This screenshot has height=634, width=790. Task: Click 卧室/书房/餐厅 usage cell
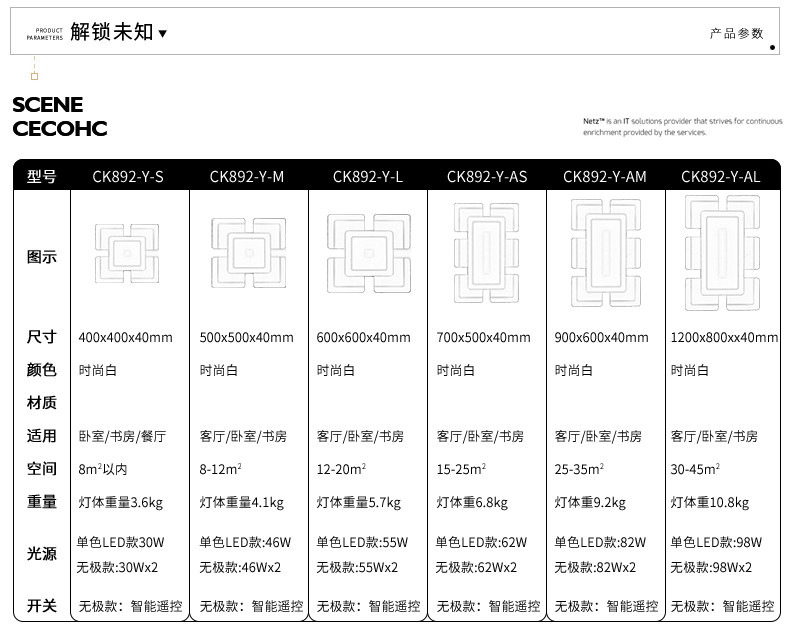(122, 436)
